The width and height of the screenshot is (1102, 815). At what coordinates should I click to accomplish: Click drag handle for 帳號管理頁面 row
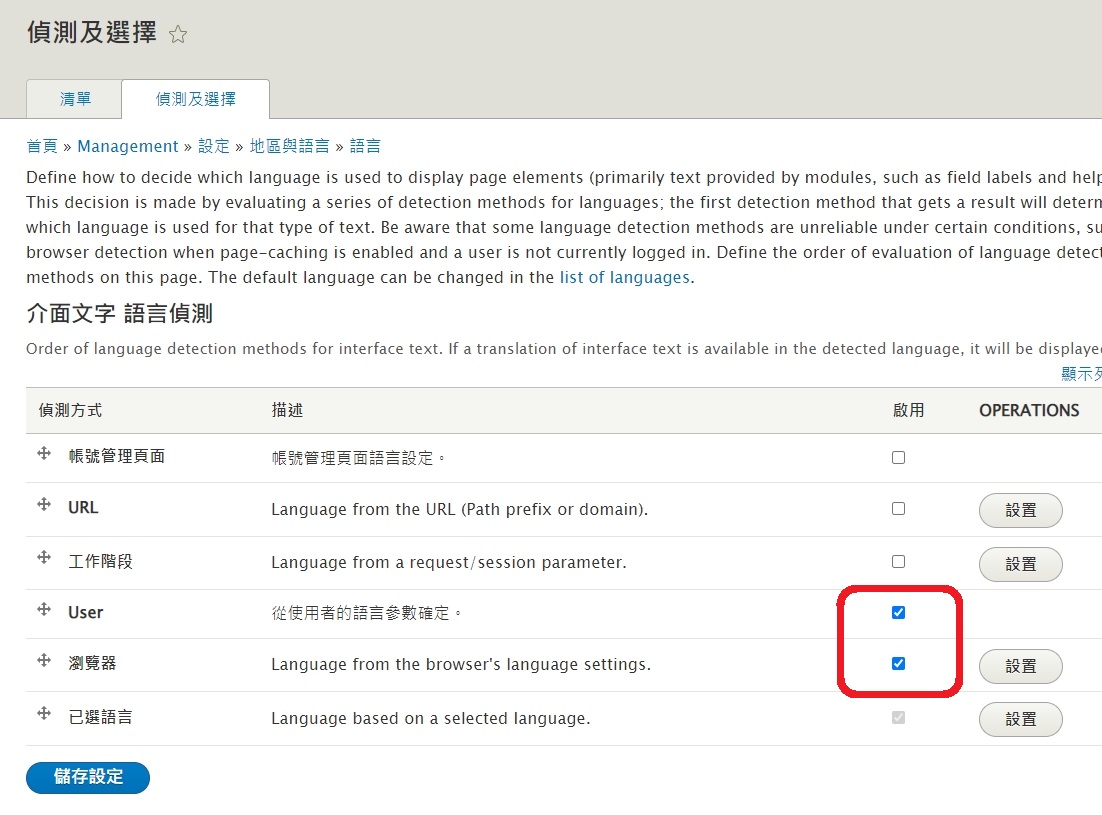(x=44, y=454)
